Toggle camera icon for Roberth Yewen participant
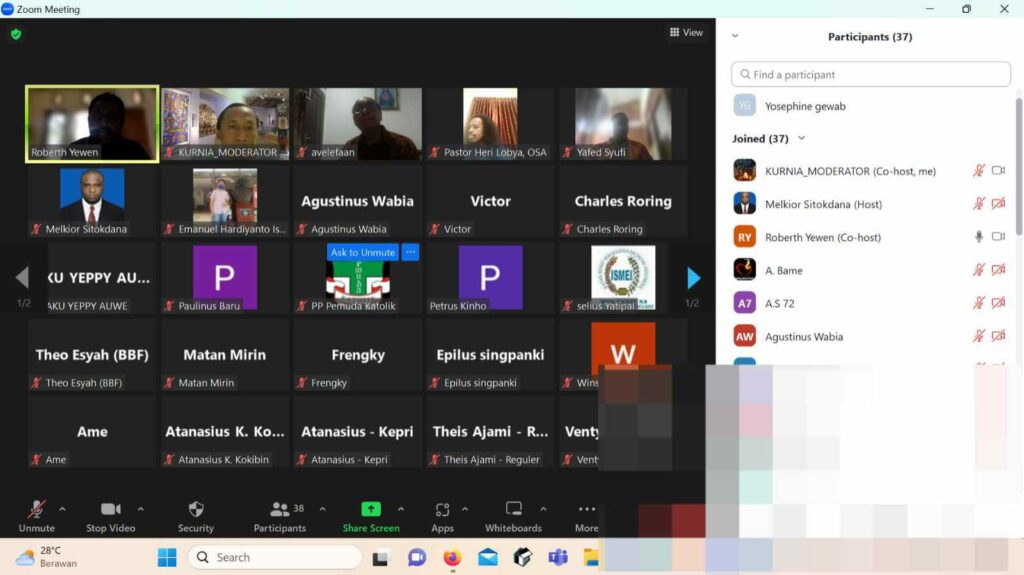 point(997,237)
